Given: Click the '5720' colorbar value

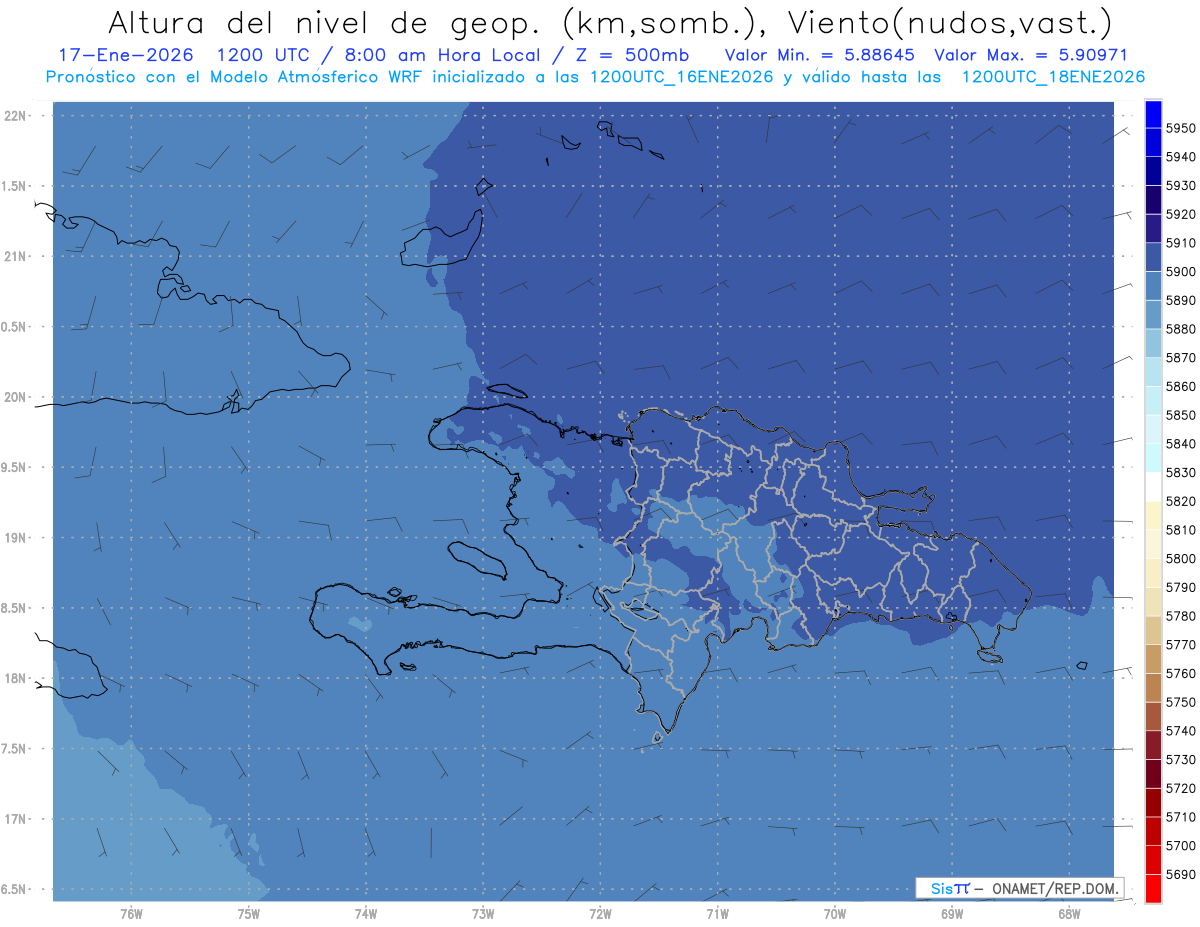Looking at the screenshot, I should click(1180, 789).
